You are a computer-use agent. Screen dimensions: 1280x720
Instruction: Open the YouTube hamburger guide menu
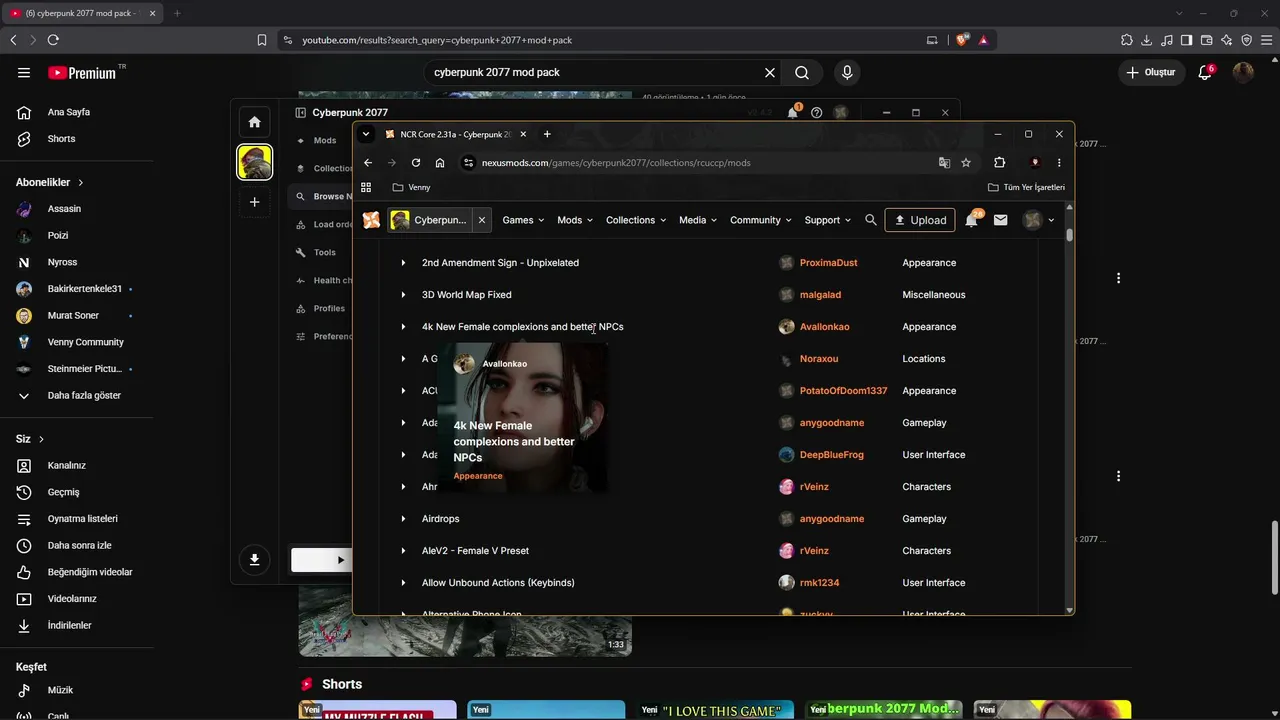point(24,72)
